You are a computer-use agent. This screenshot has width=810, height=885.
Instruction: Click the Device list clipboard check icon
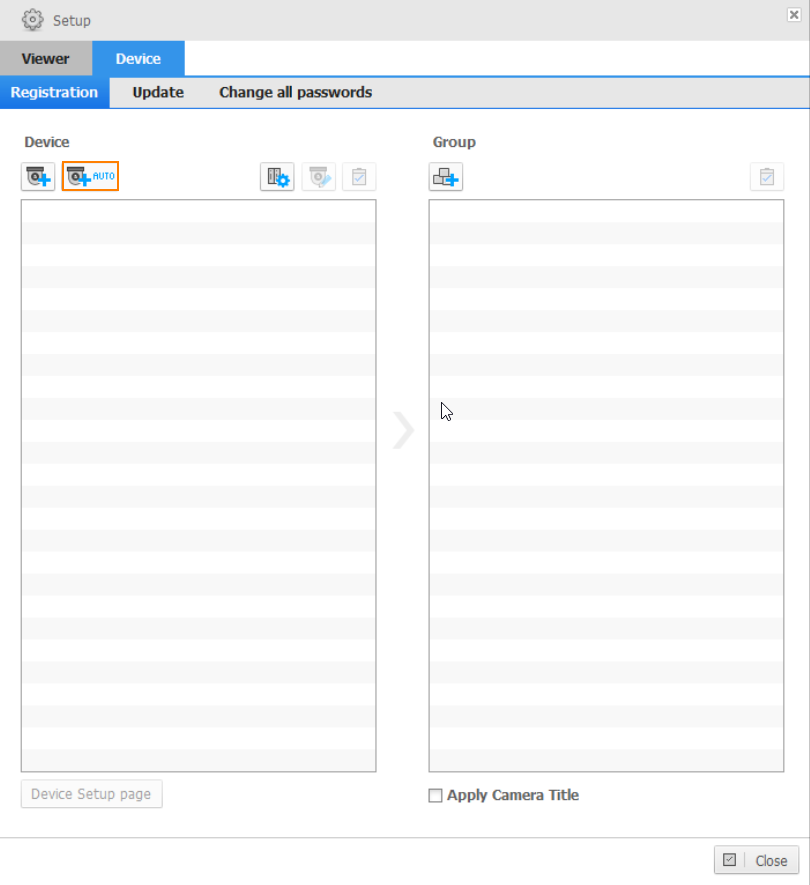pyautogui.click(x=359, y=177)
